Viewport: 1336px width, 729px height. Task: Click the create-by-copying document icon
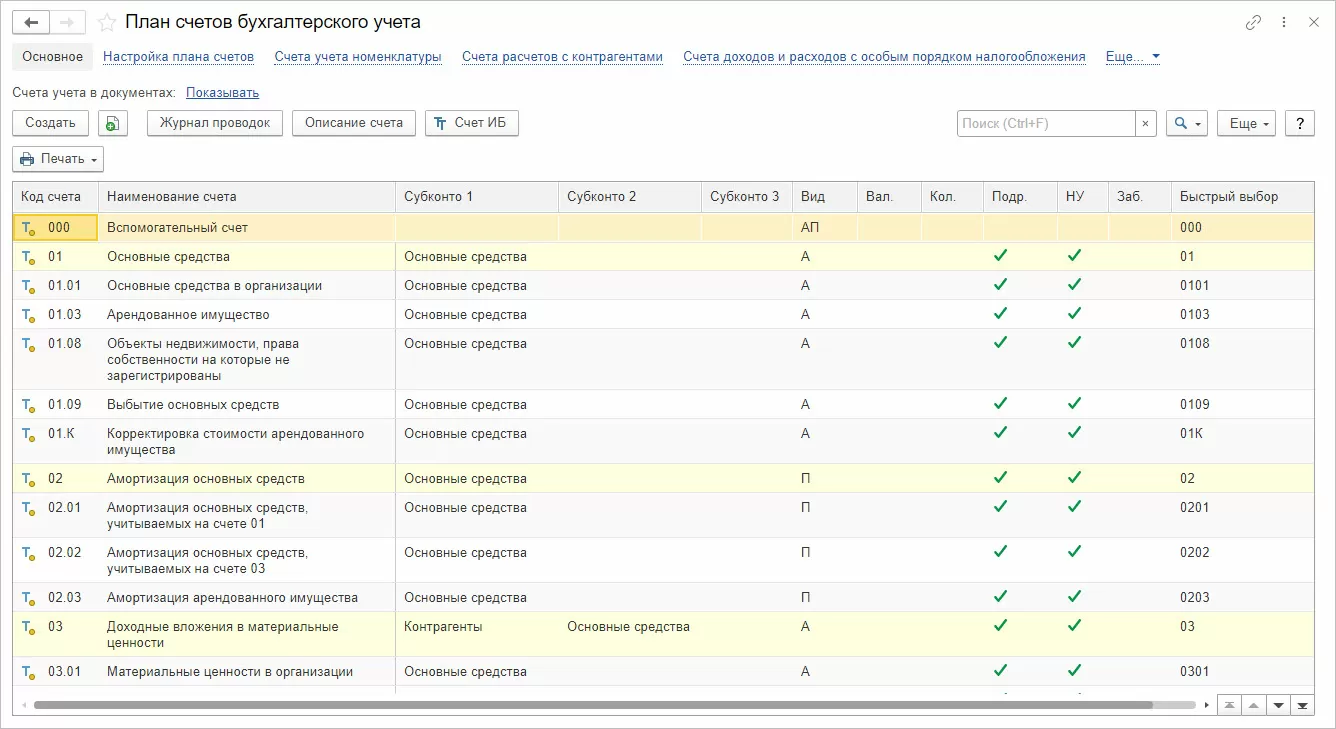click(x=113, y=123)
